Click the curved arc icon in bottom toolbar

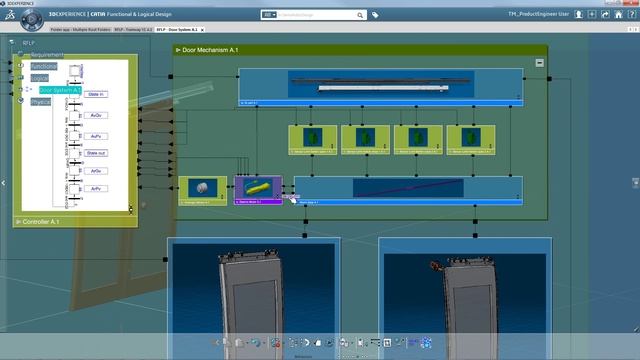click(306, 343)
